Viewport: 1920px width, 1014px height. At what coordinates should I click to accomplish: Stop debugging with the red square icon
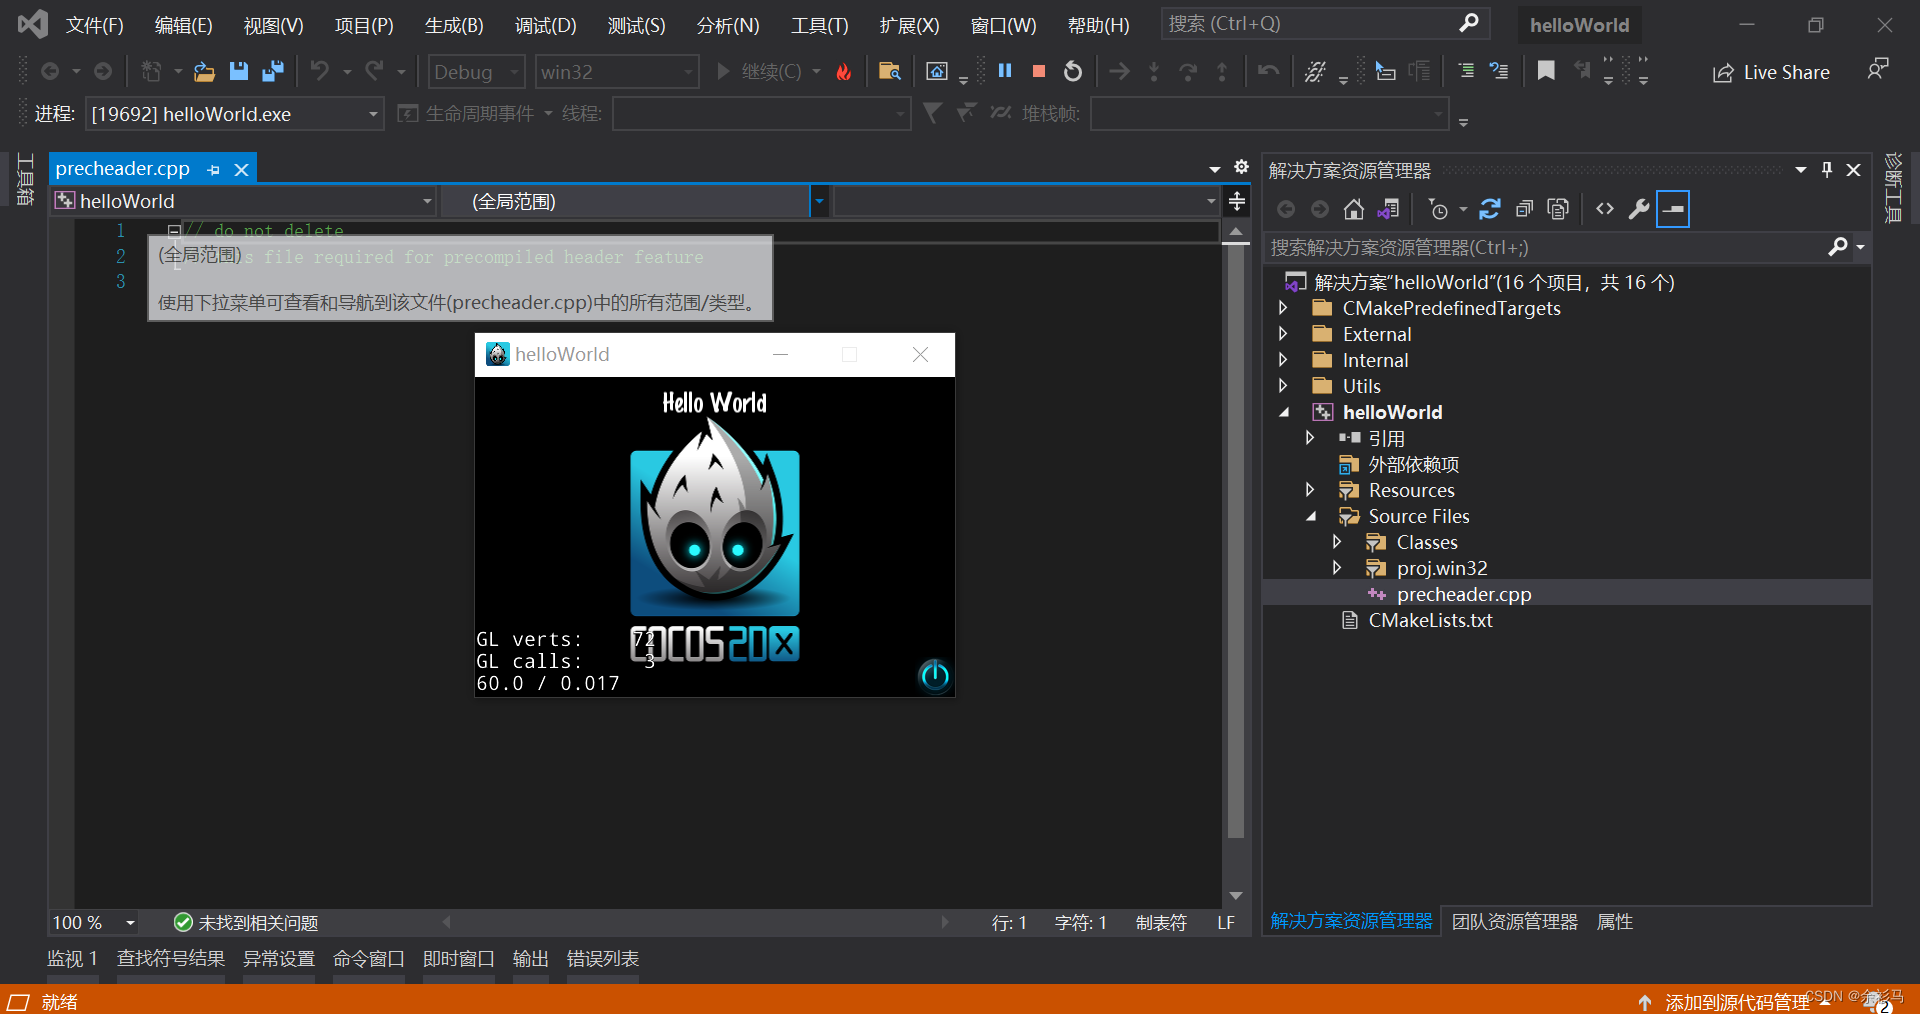coord(1039,71)
